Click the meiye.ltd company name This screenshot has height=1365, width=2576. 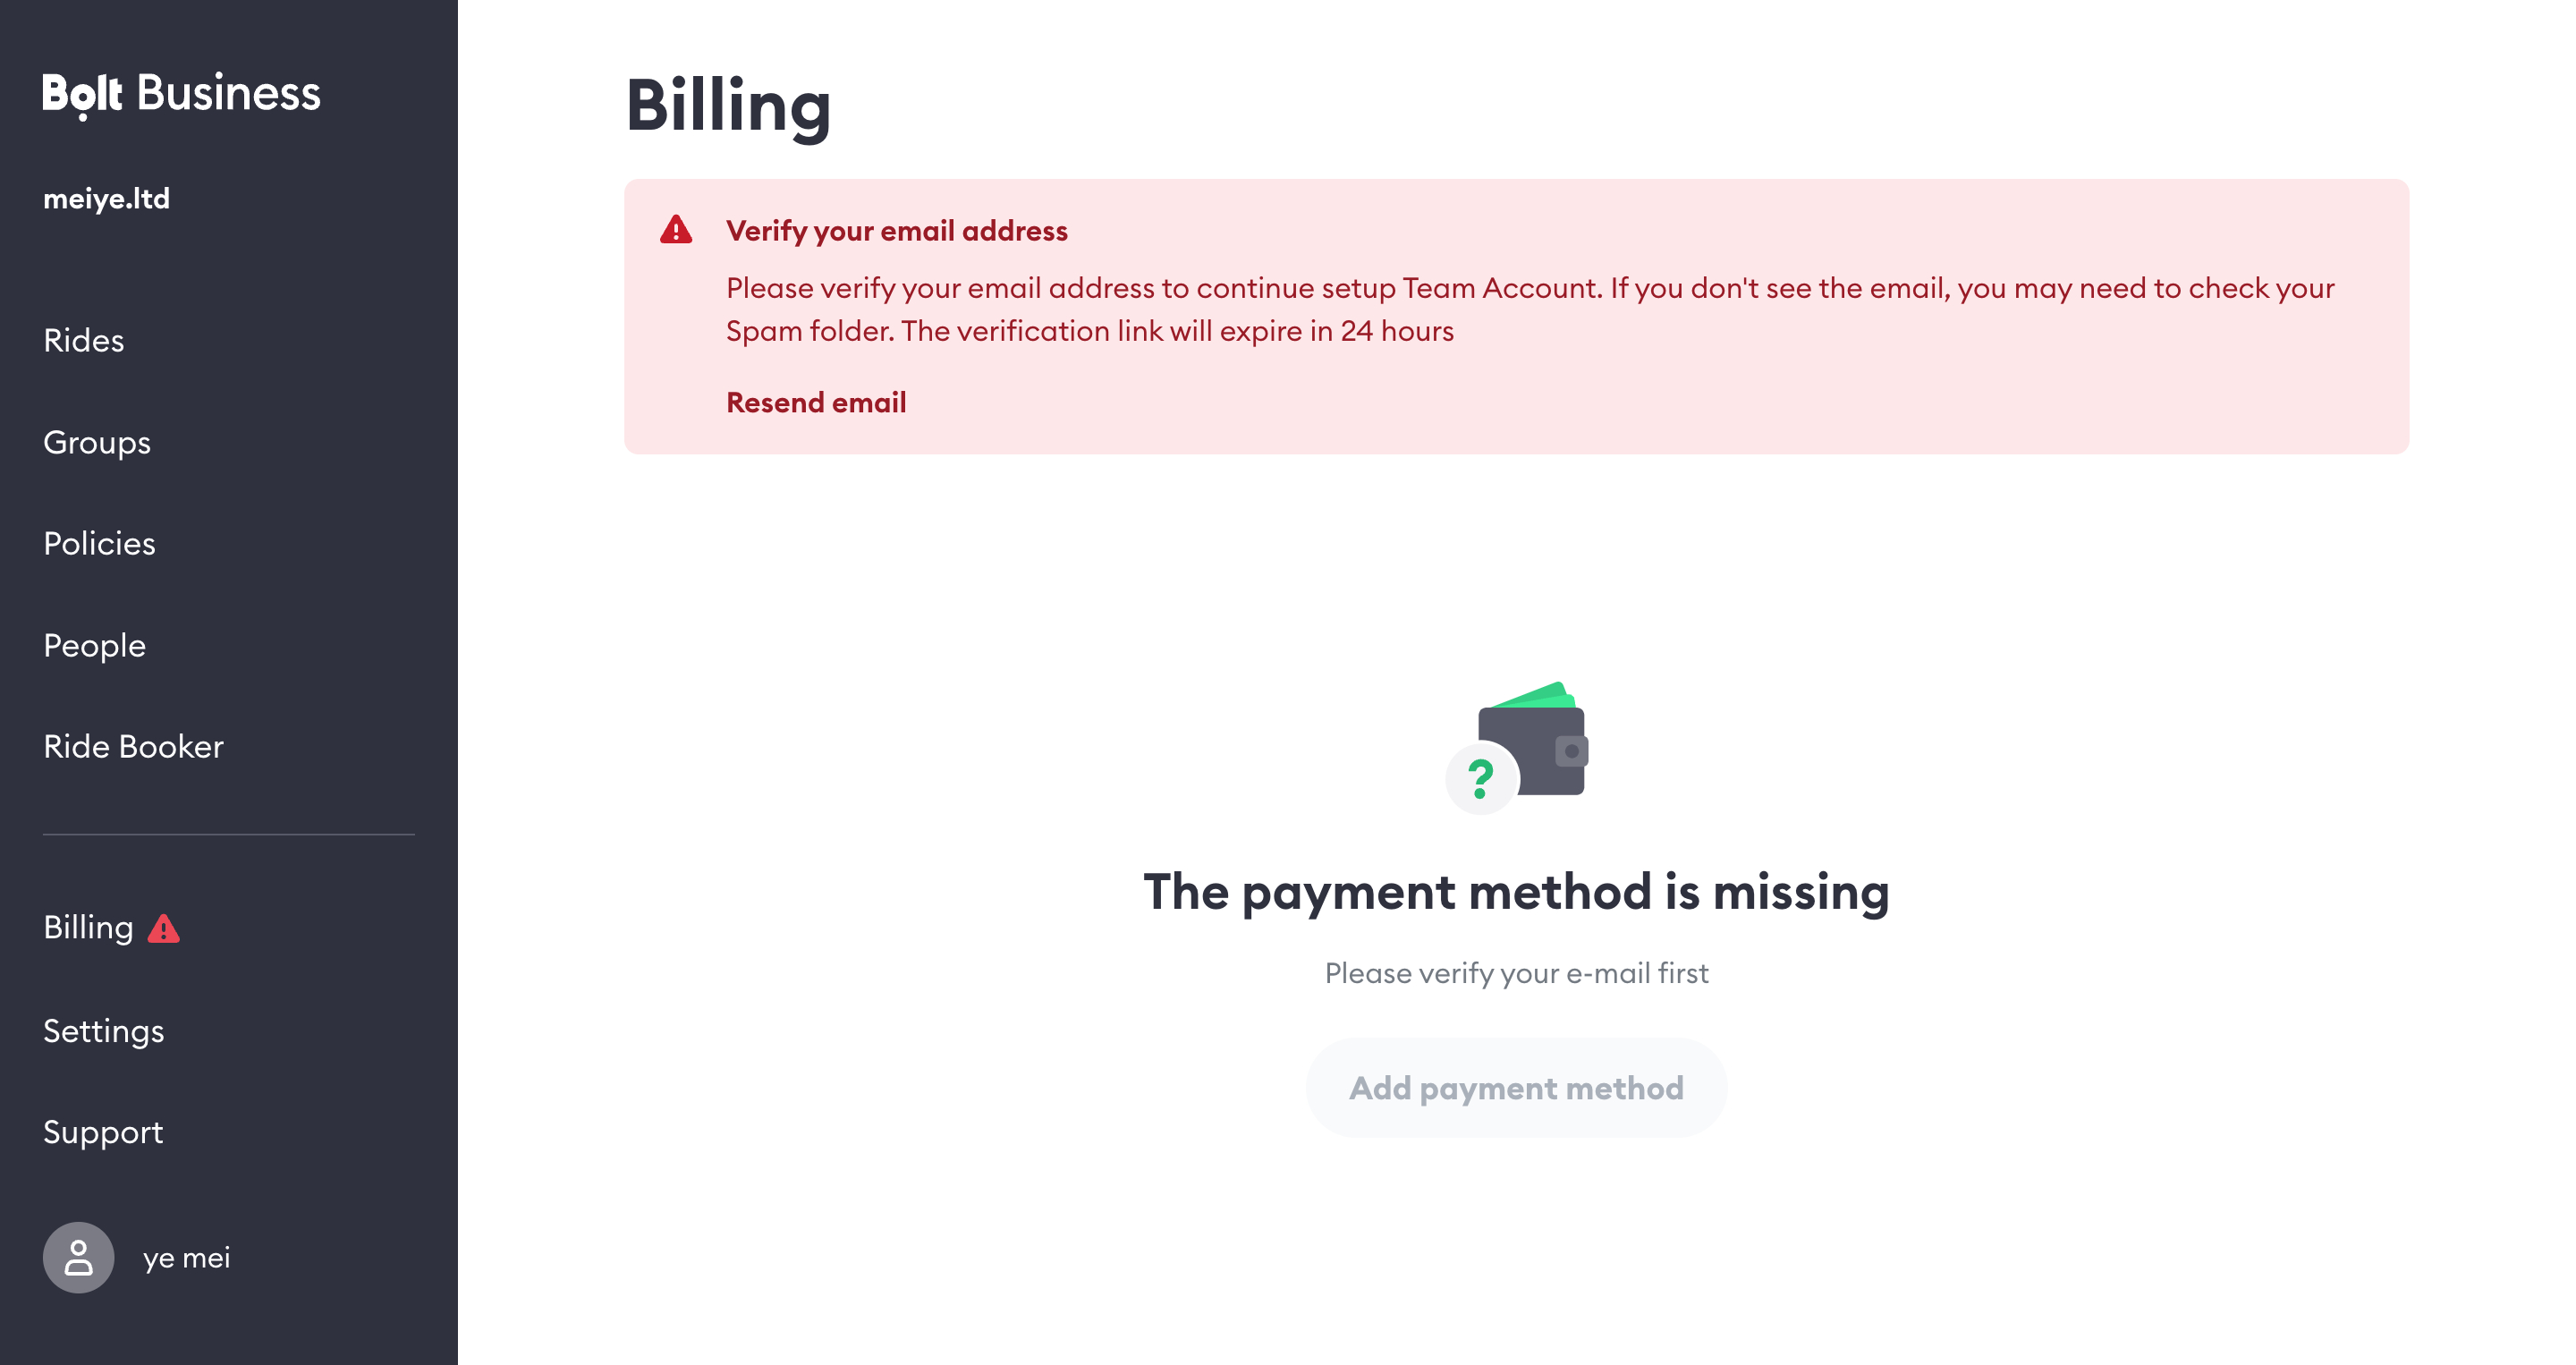coord(106,198)
